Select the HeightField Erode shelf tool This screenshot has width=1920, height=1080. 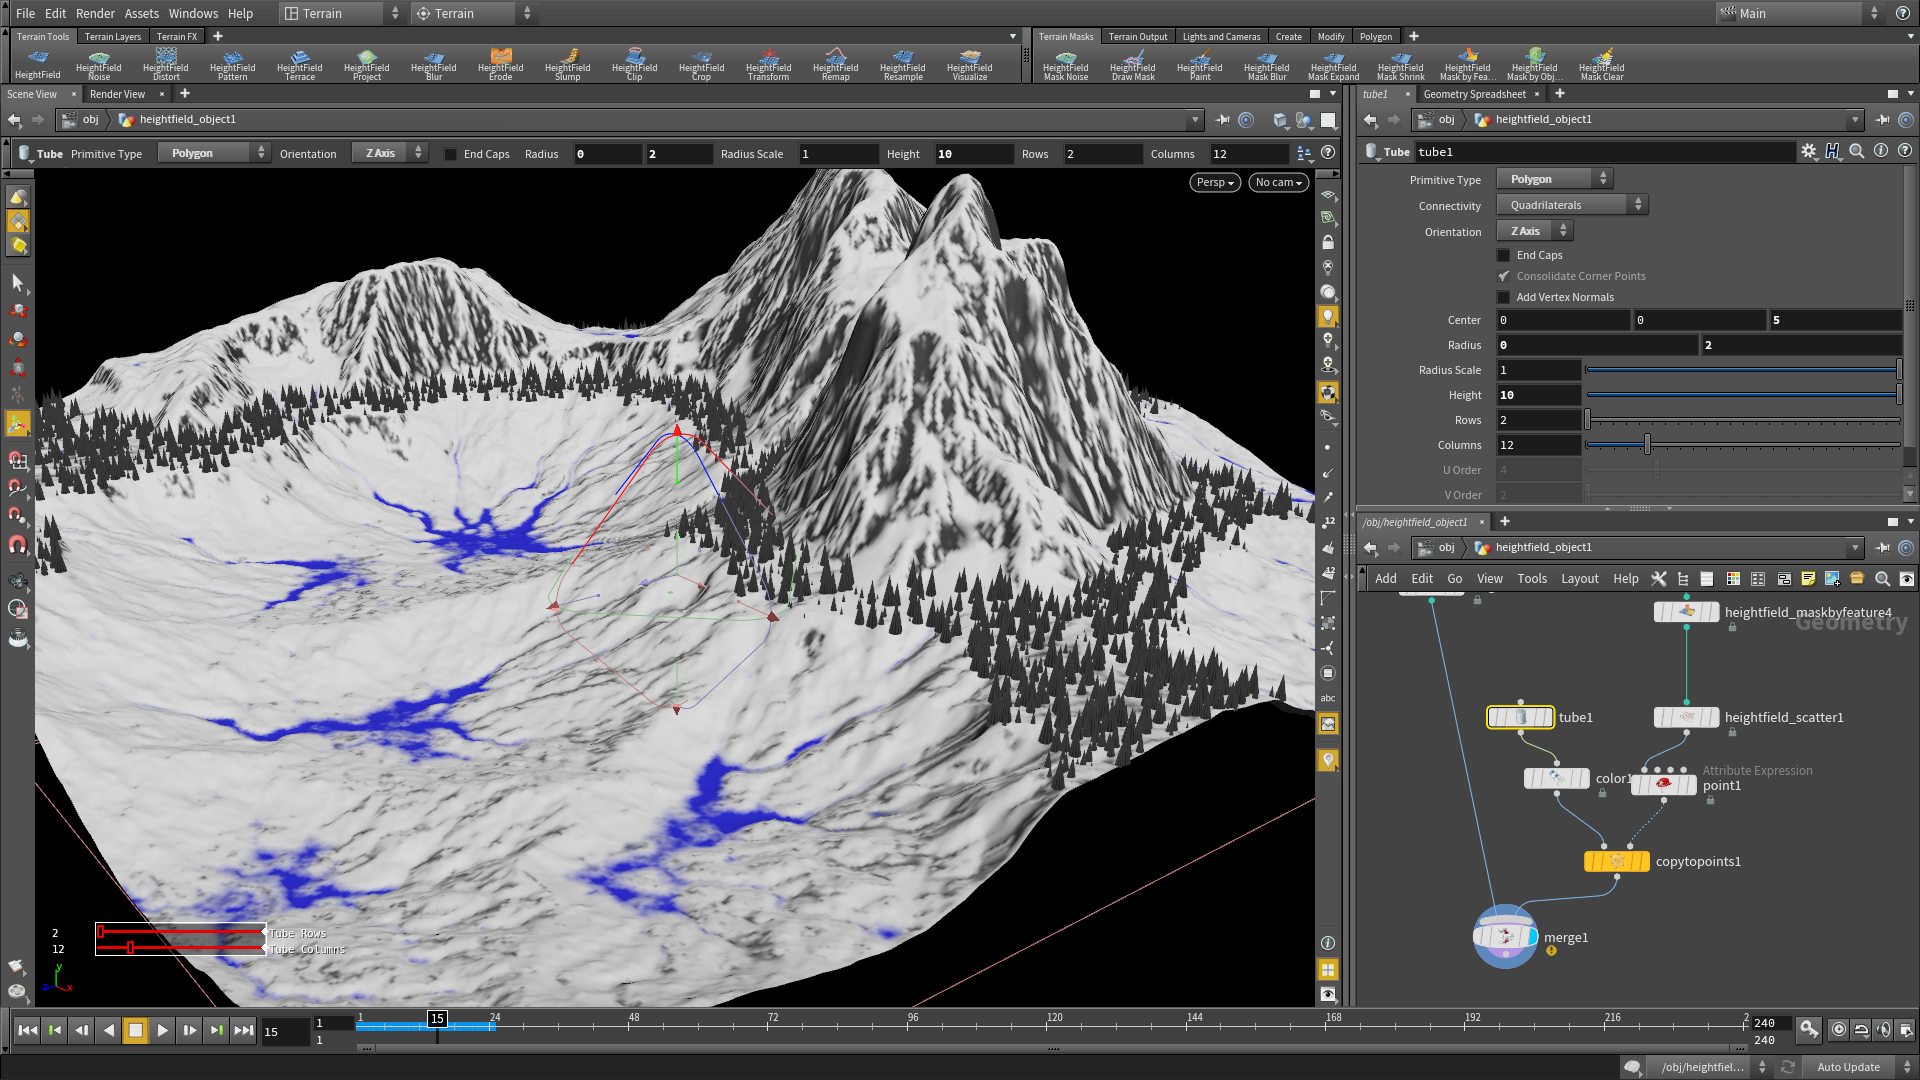pyautogui.click(x=501, y=64)
